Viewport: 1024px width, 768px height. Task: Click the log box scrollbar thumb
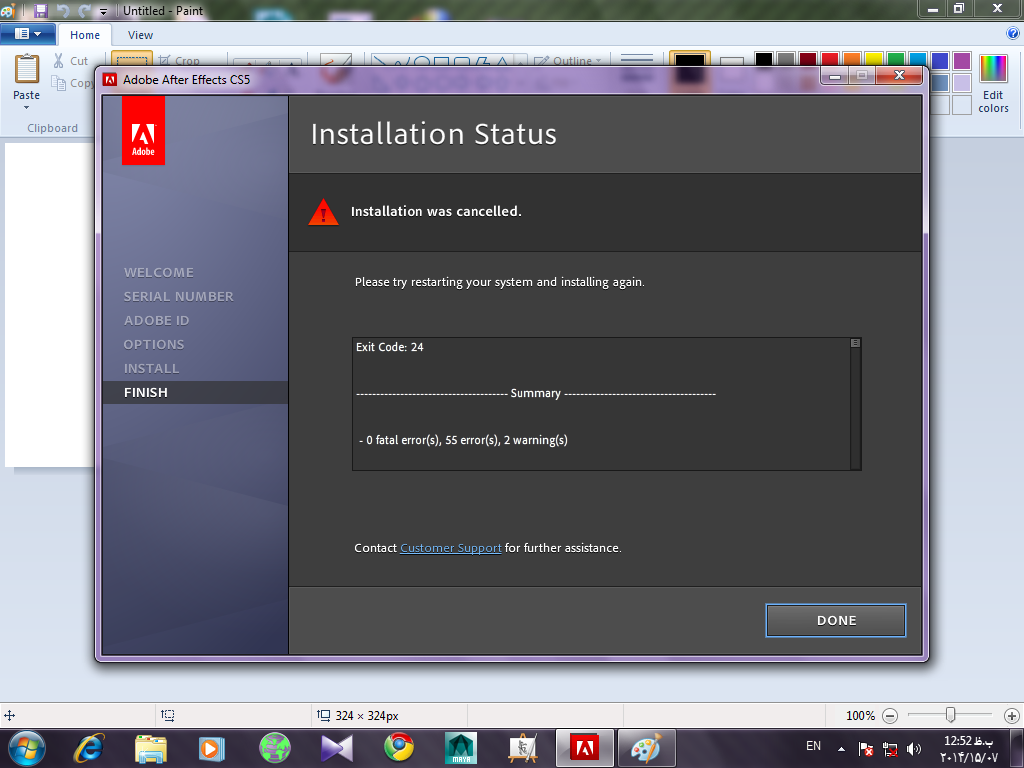click(856, 343)
